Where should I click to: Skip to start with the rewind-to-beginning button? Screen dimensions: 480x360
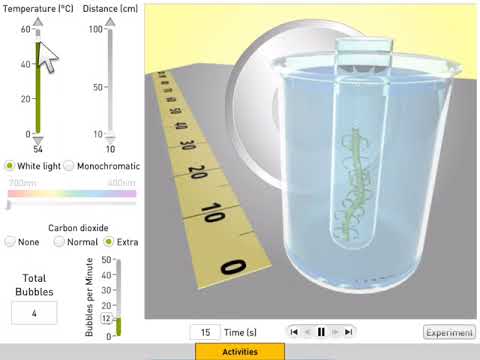pyautogui.click(x=294, y=332)
